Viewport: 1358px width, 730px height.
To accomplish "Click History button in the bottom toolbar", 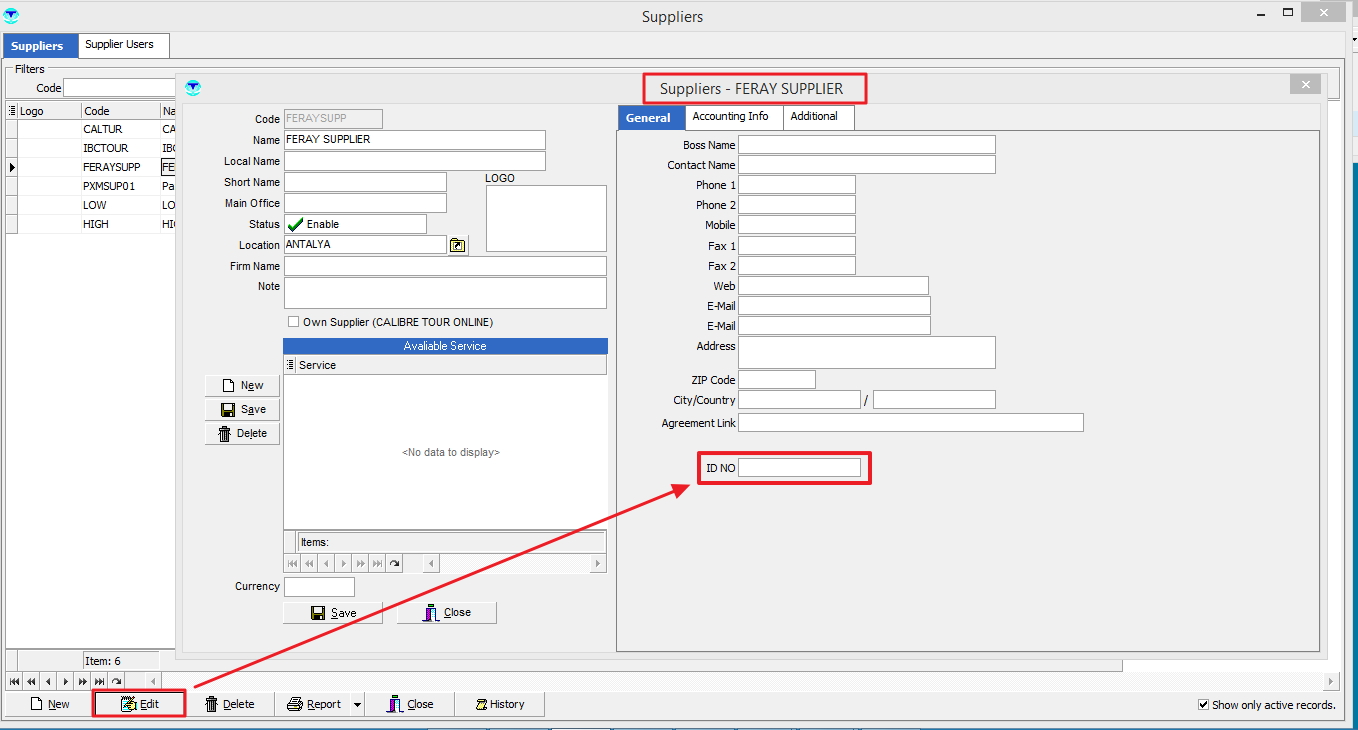I will pyautogui.click(x=500, y=704).
